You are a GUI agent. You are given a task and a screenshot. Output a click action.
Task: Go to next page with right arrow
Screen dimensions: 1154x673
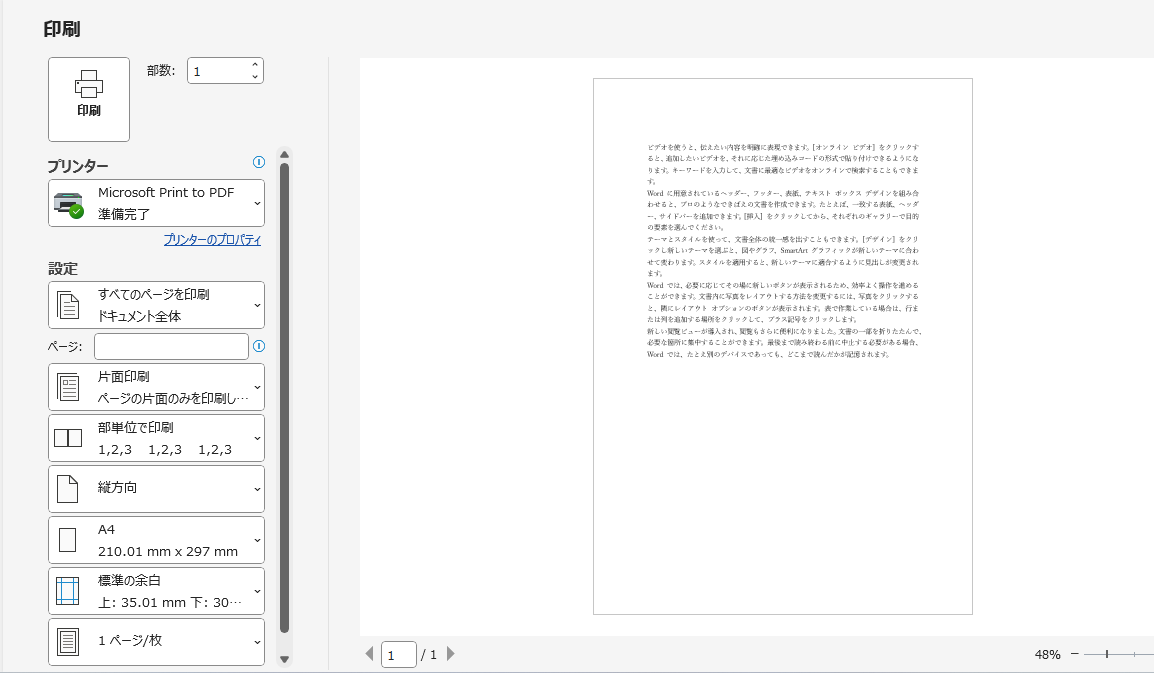pos(451,654)
